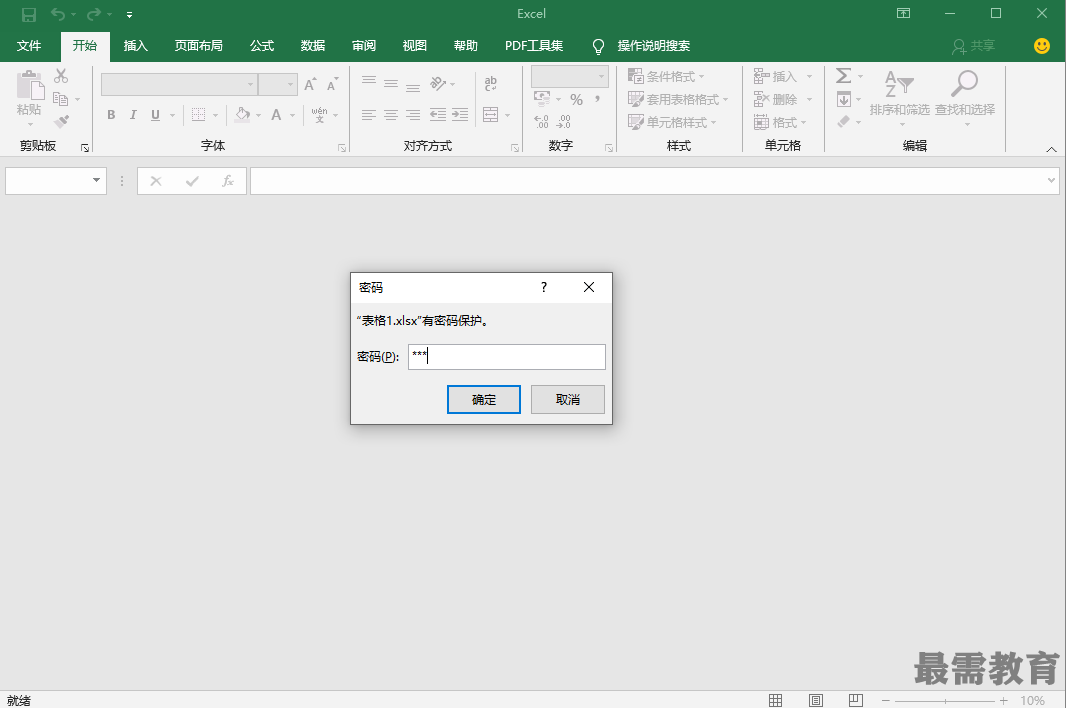The height and width of the screenshot is (708, 1066).
Task: Click the Font Color letter A icon
Action: (x=276, y=115)
